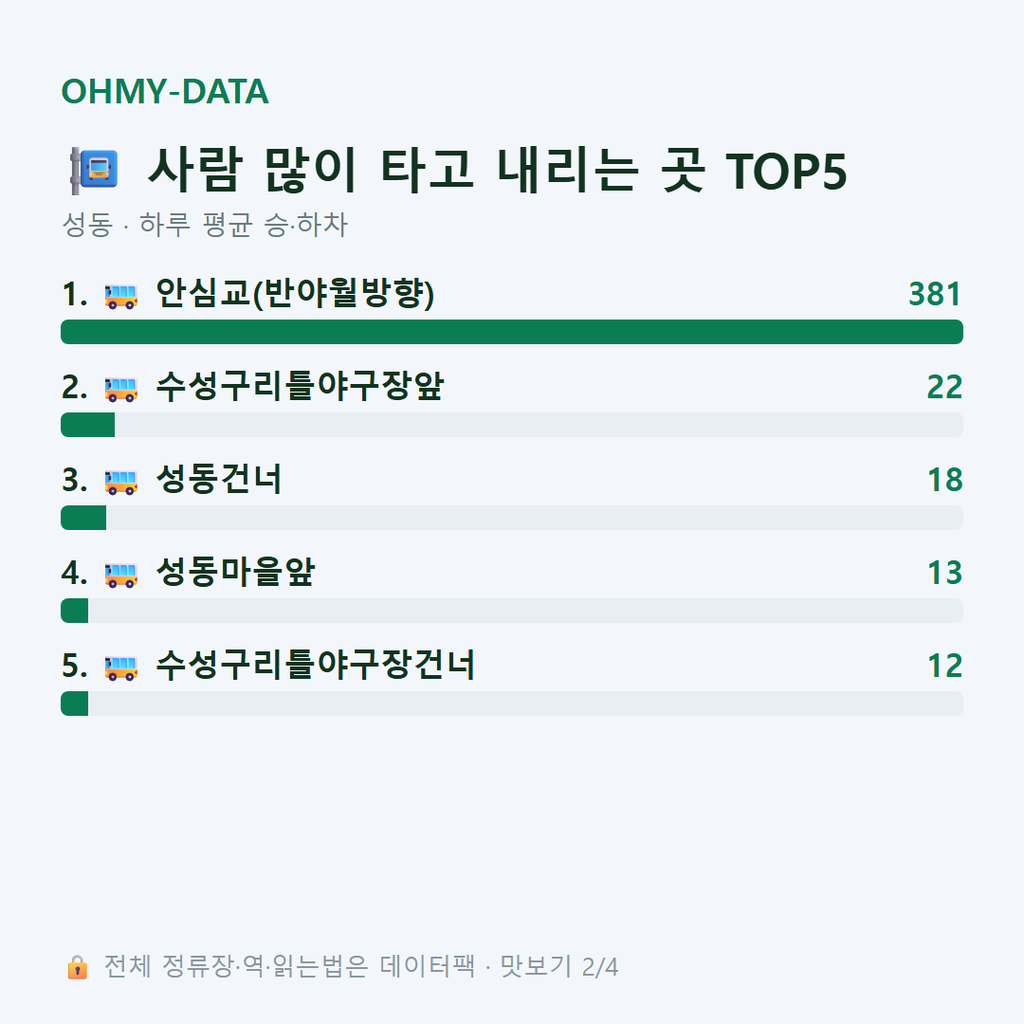Click the bus stop sign icon in title

[x=94, y=170]
